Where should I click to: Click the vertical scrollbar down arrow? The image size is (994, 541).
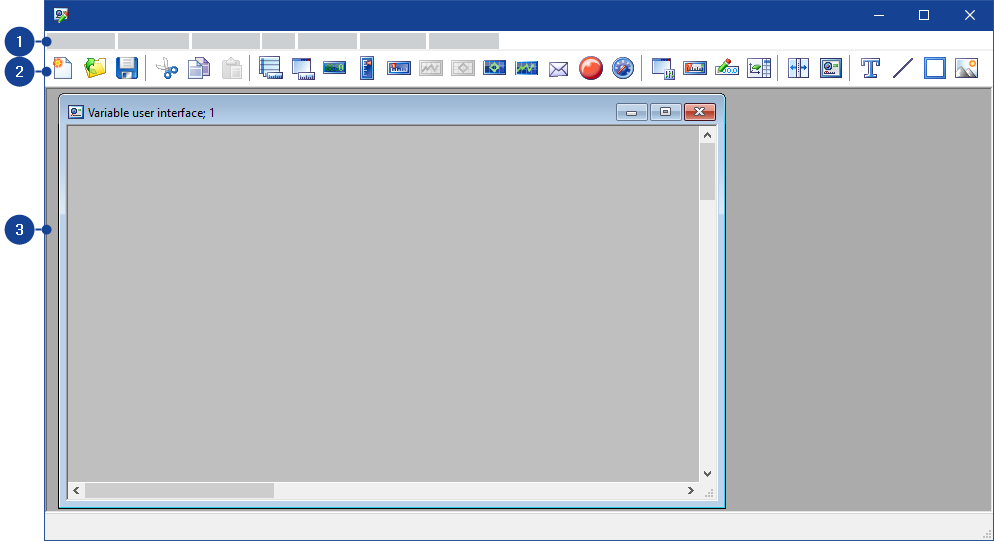coord(707,473)
